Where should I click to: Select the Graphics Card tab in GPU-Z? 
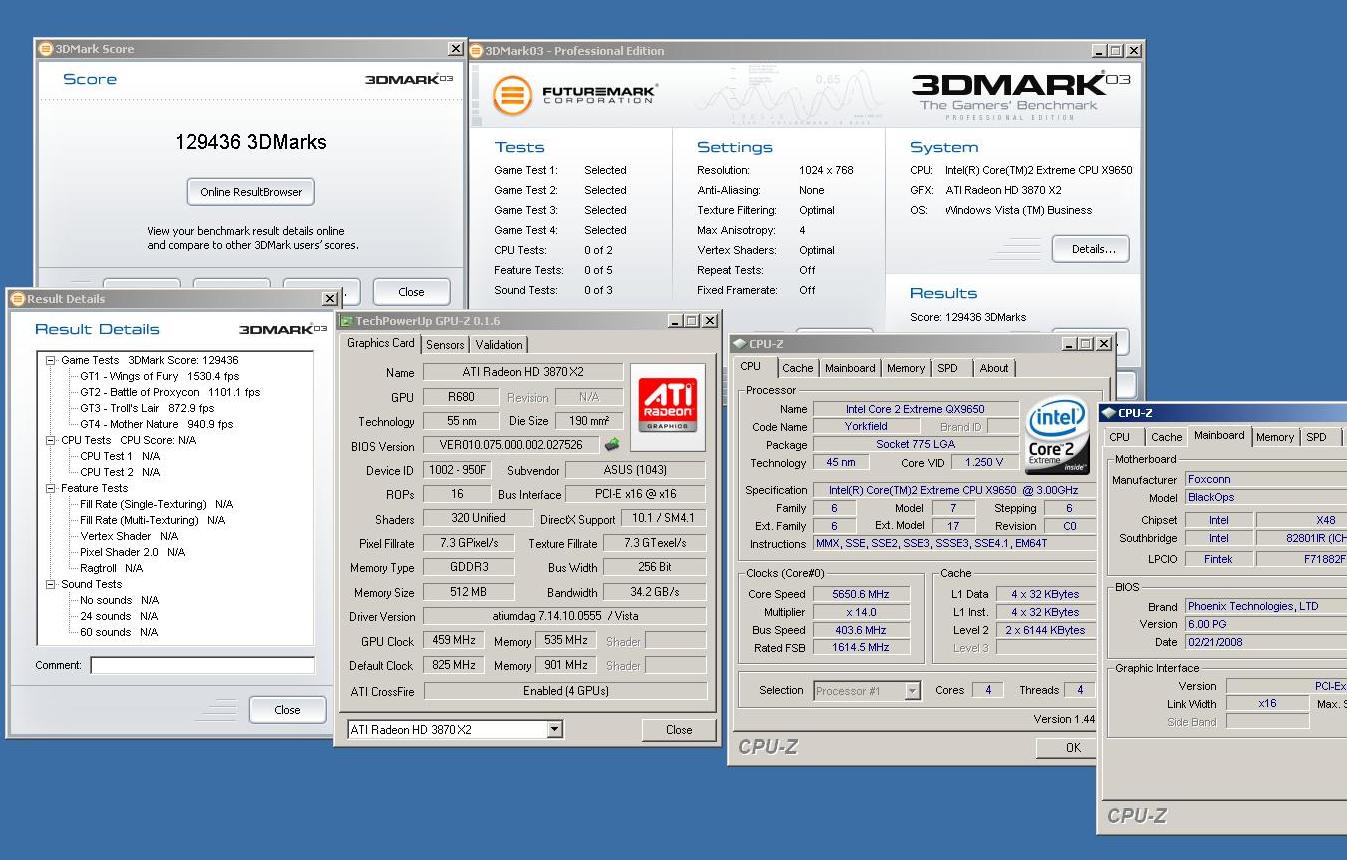[x=380, y=343]
